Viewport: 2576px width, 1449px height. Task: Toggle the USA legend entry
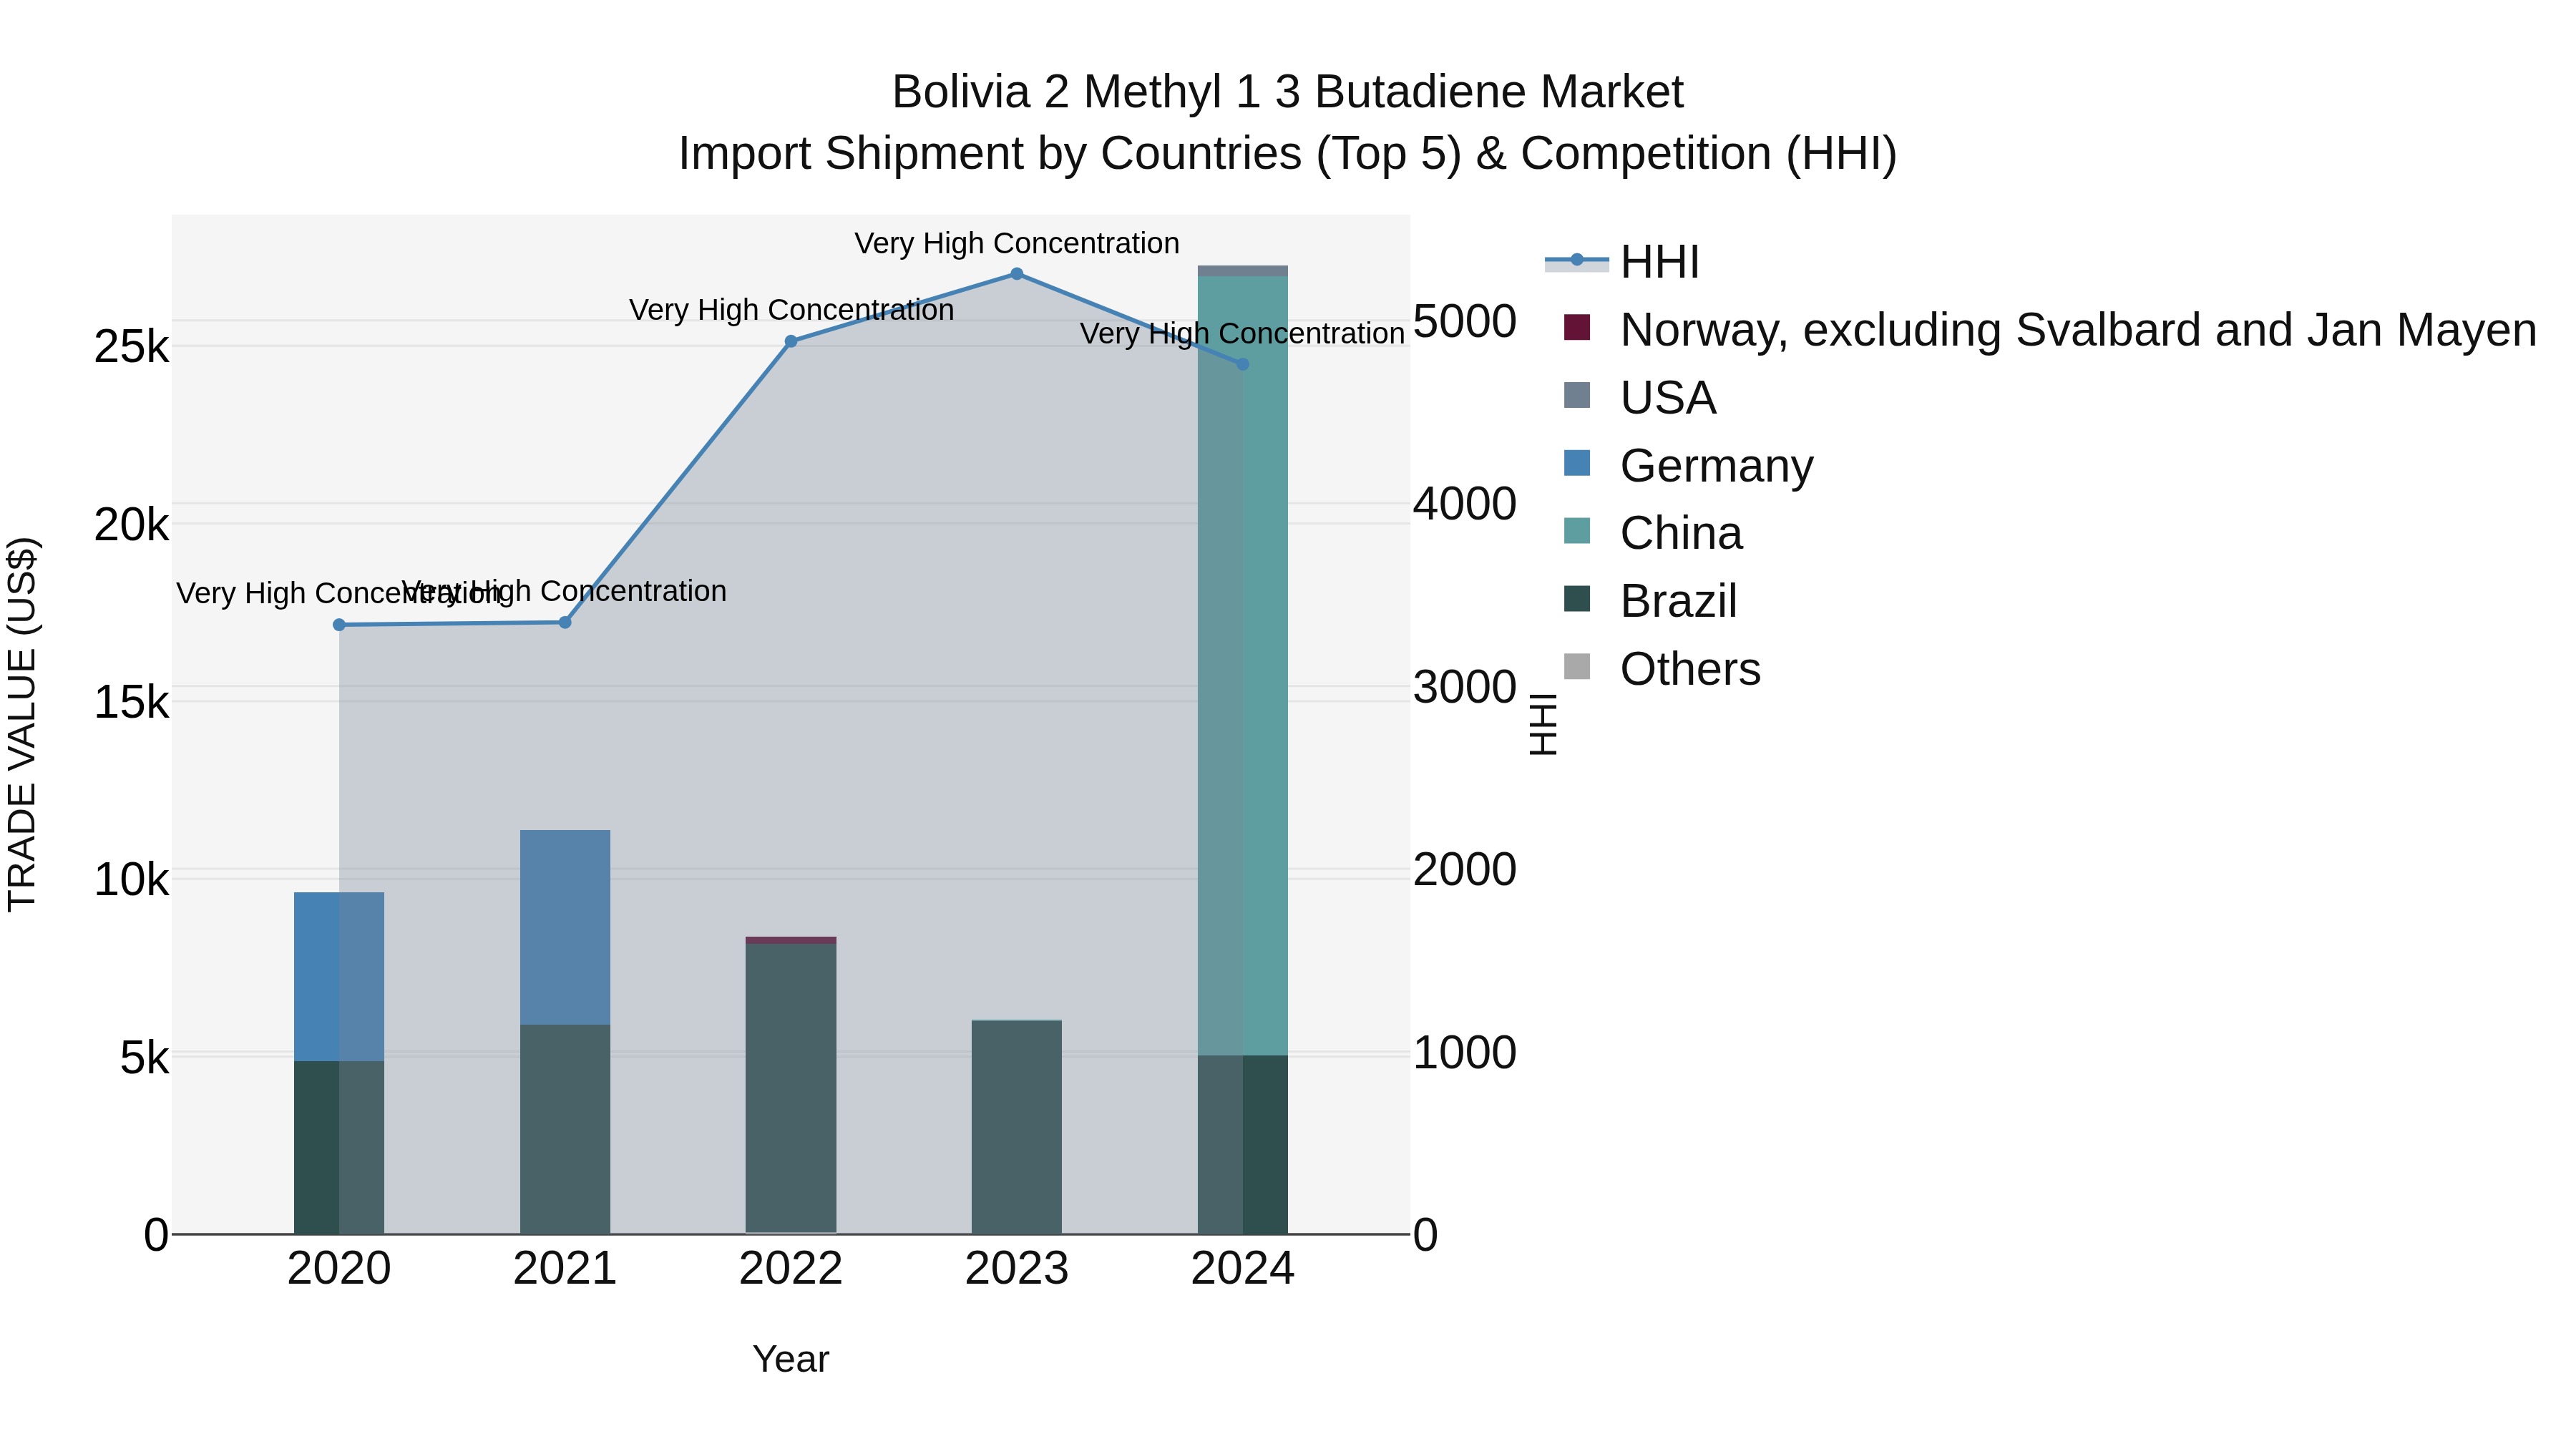(1640, 398)
